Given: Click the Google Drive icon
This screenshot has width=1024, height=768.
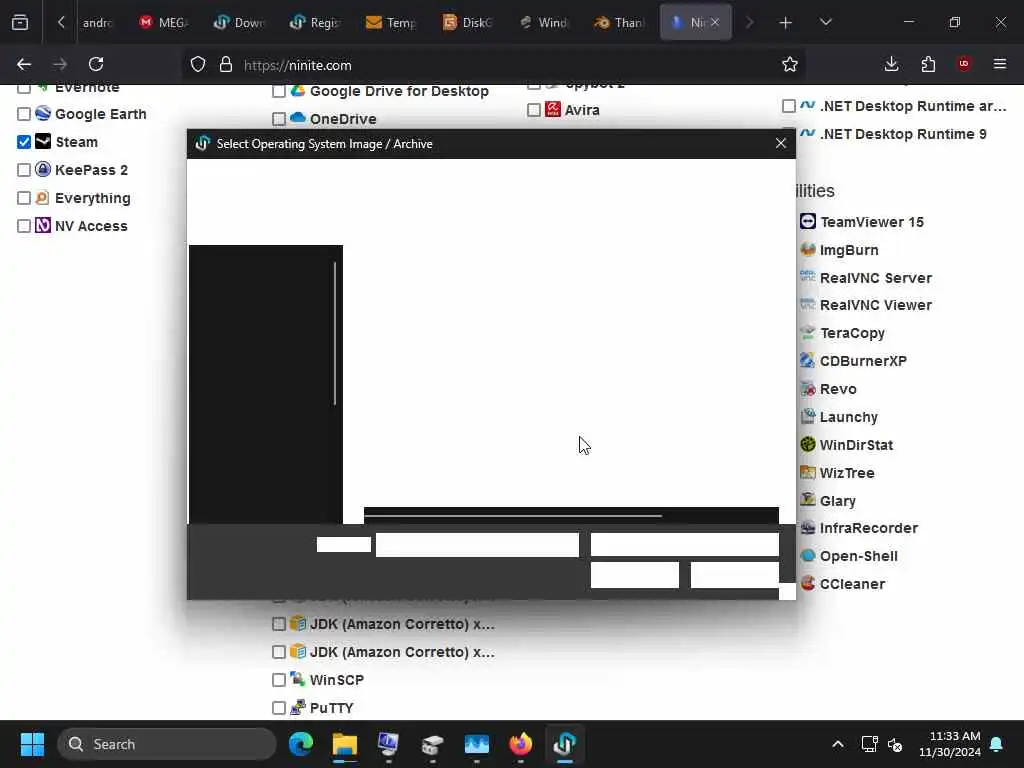Looking at the screenshot, I should point(298,91).
